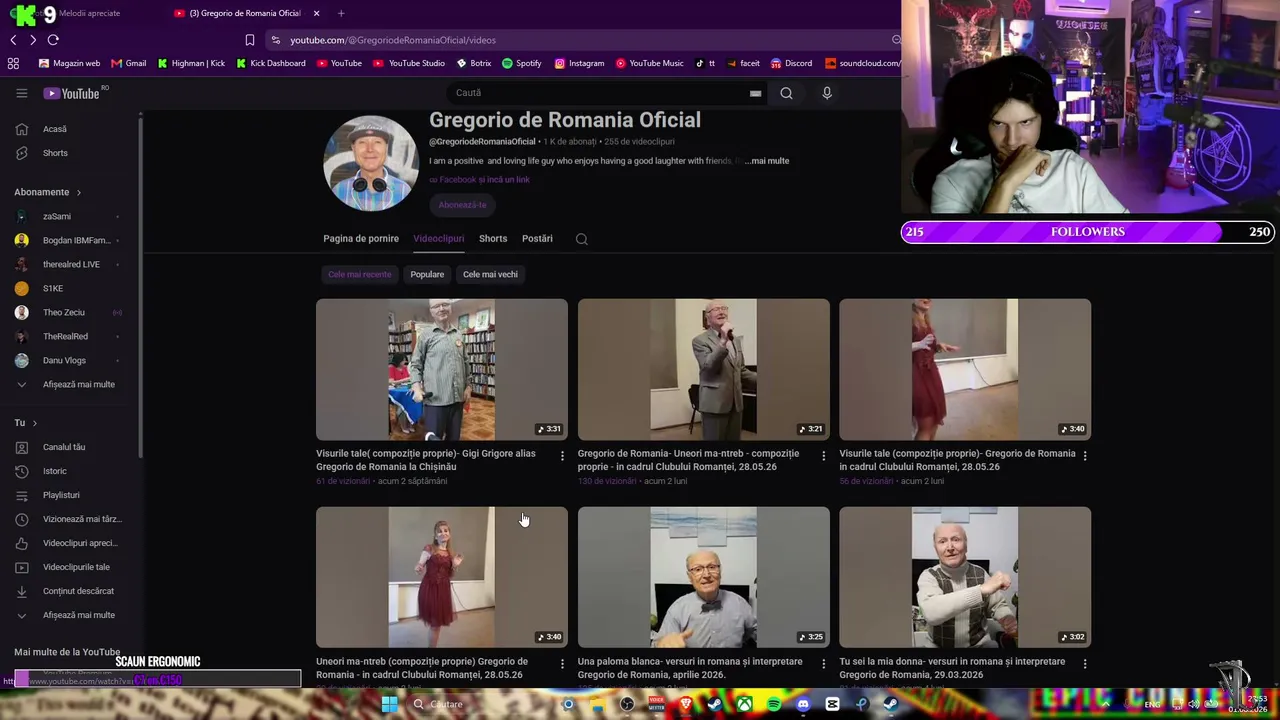Go forward in the browser
Viewport: 1280px width, 720px height.
pyautogui.click(x=33, y=40)
